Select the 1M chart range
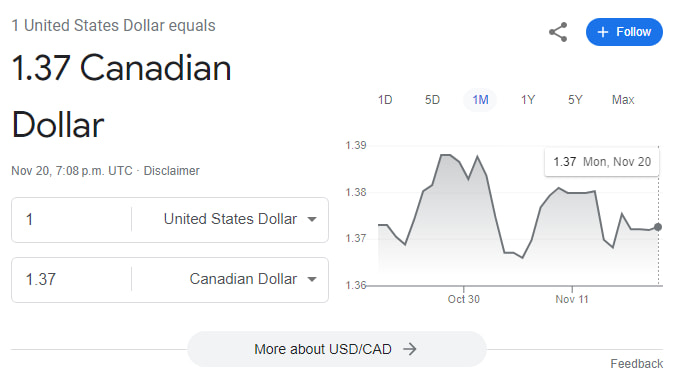This screenshot has width=682, height=388. point(480,100)
